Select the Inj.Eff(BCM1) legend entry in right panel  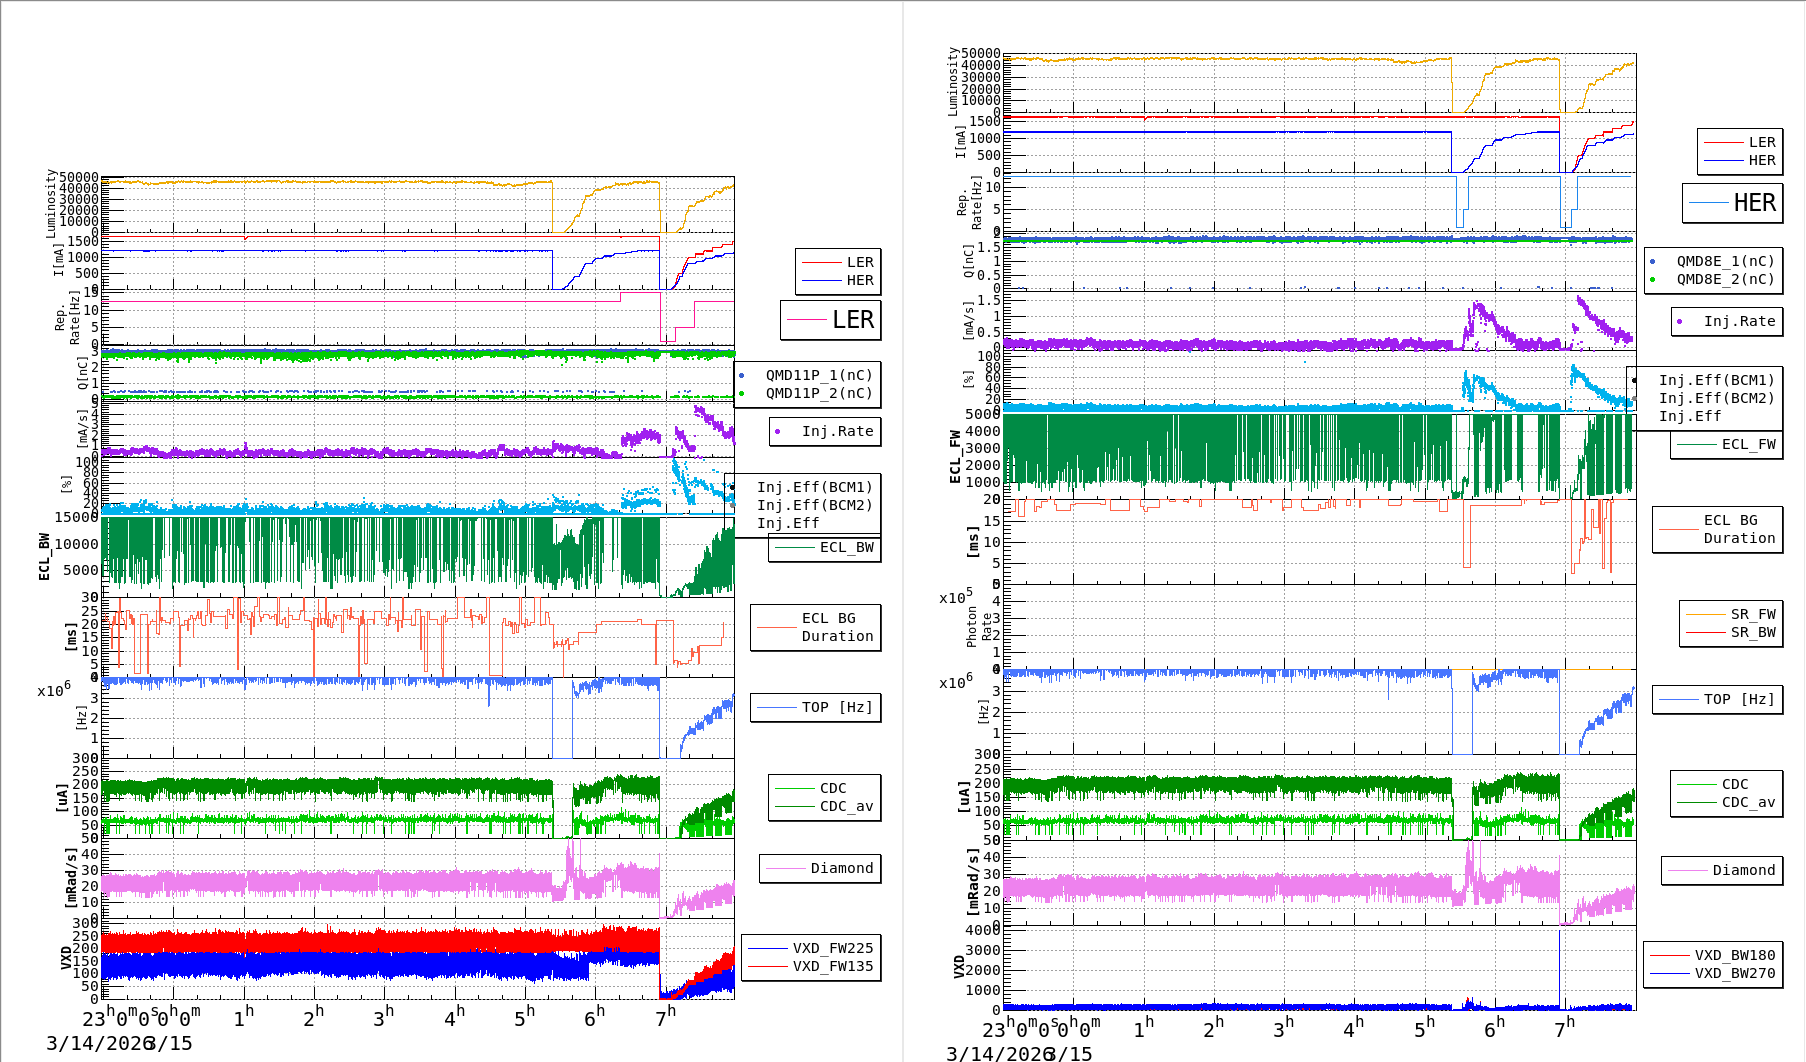click(1716, 380)
